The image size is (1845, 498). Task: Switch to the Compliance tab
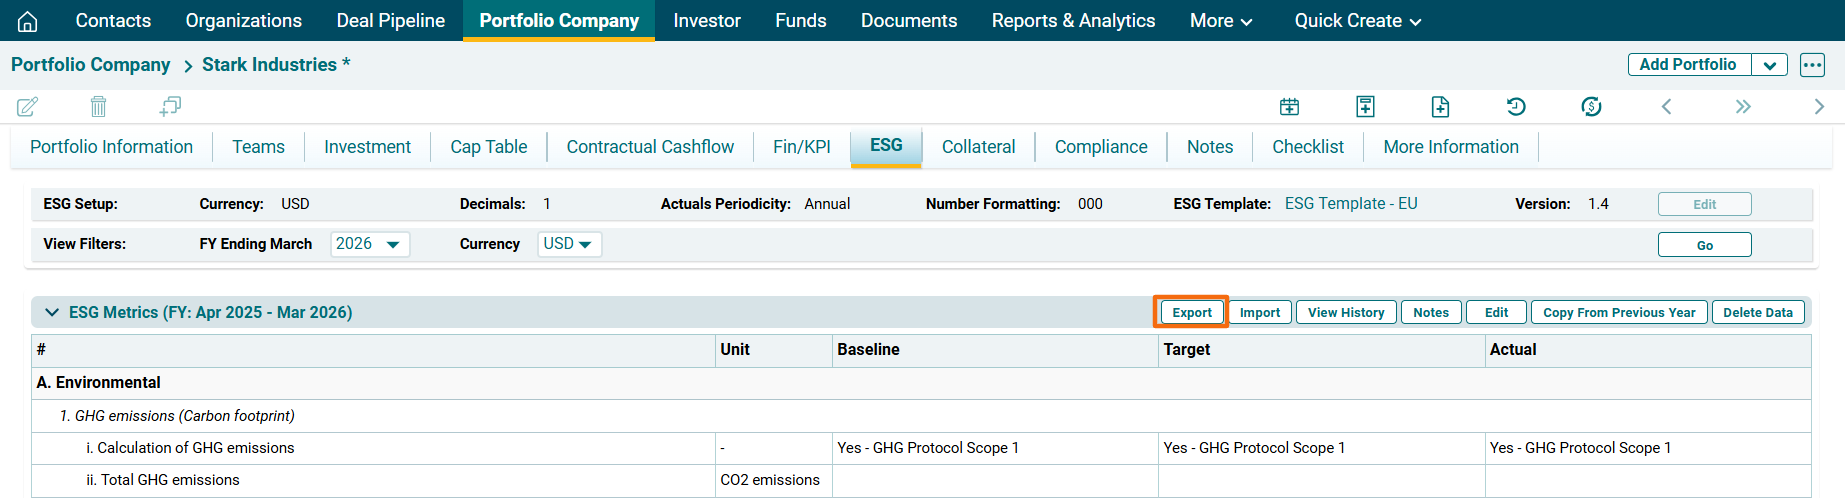tap(1100, 147)
